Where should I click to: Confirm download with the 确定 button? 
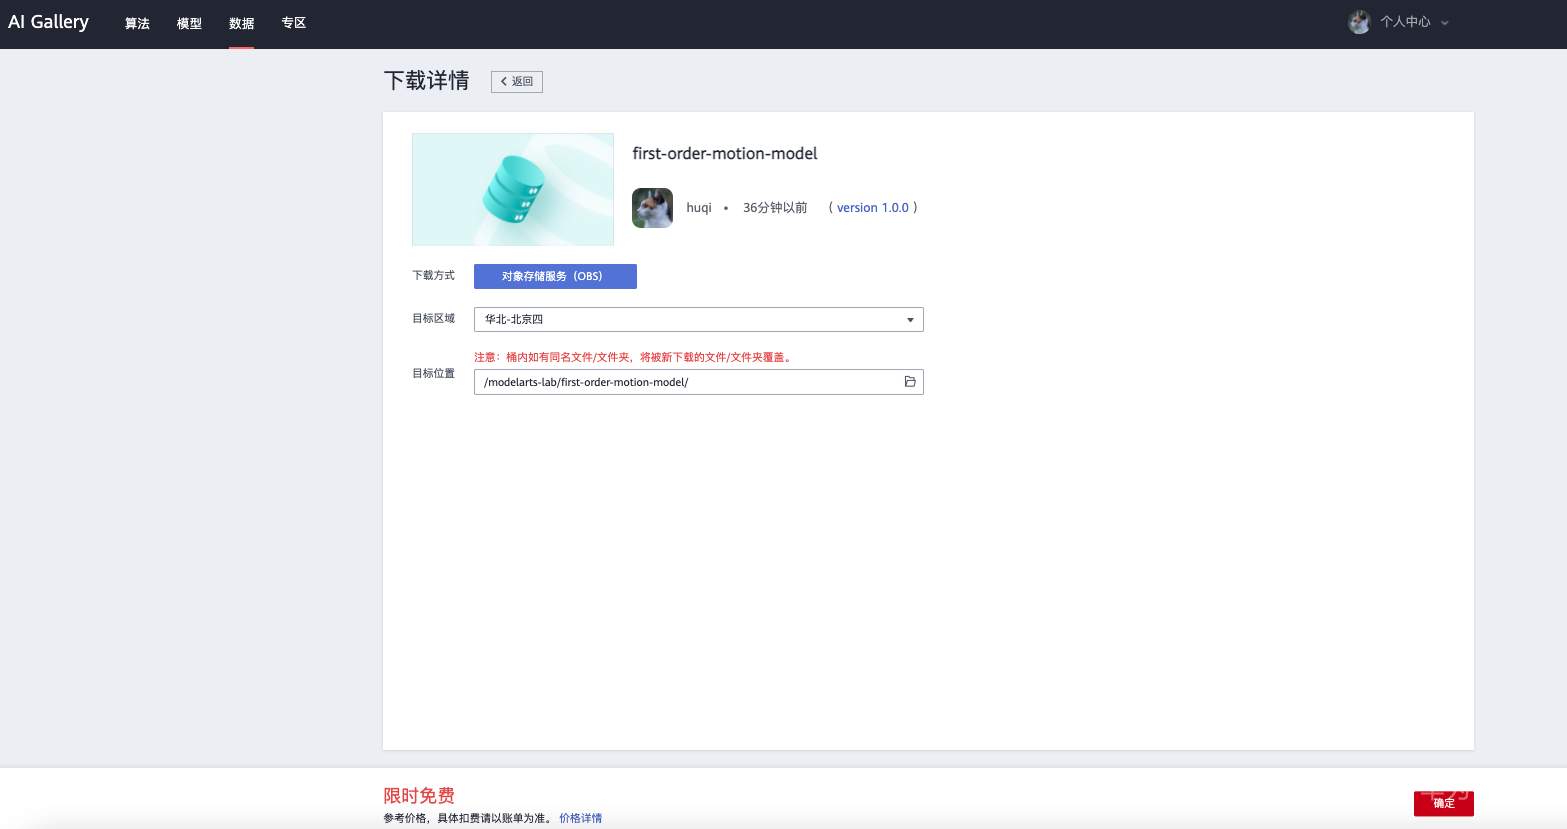coord(1444,803)
